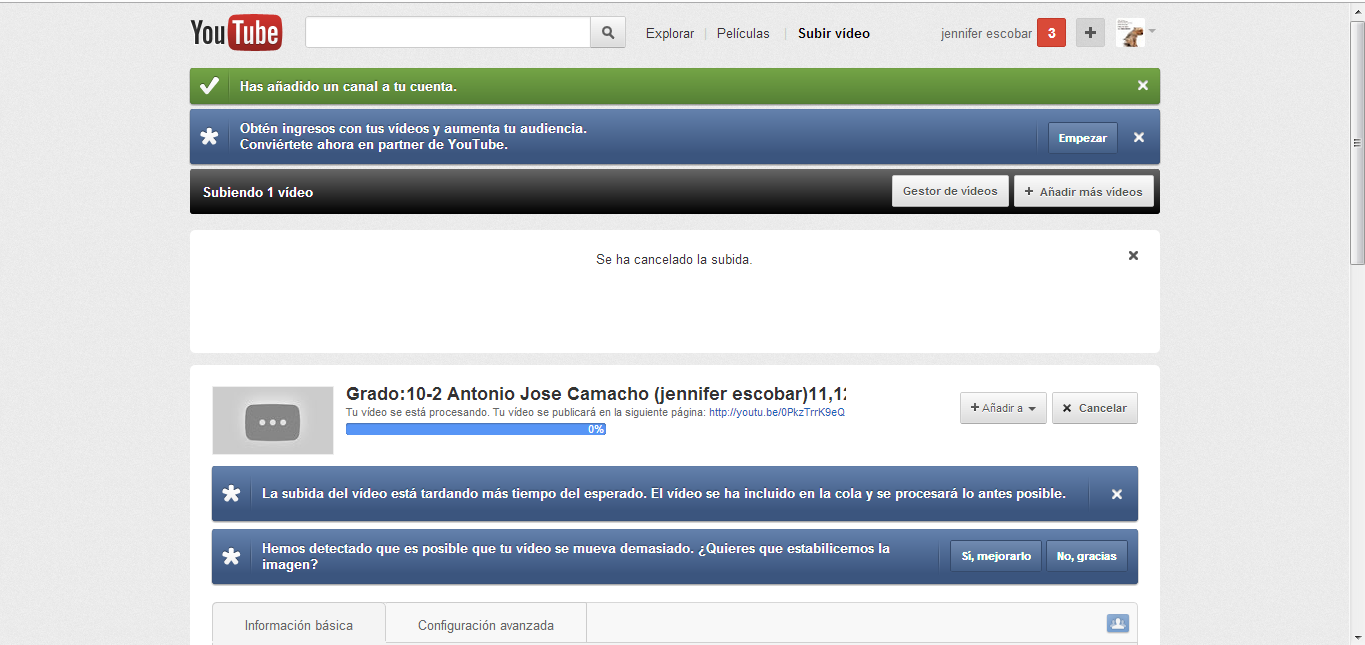The image size is (1365, 645).
Task: Cancel the video upload
Action: pyautogui.click(x=1095, y=408)
